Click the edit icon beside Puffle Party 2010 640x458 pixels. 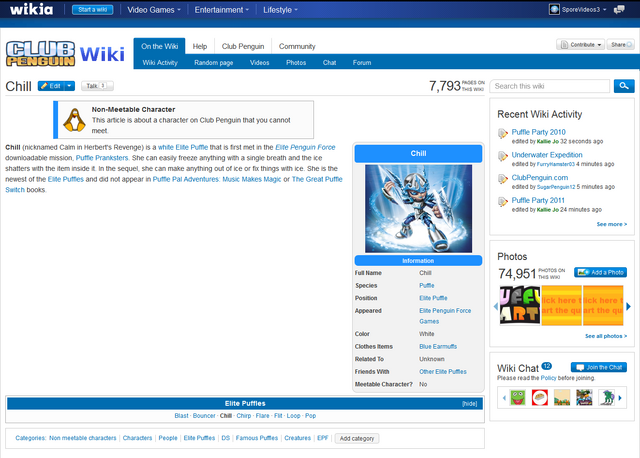(x=503, y=134)
